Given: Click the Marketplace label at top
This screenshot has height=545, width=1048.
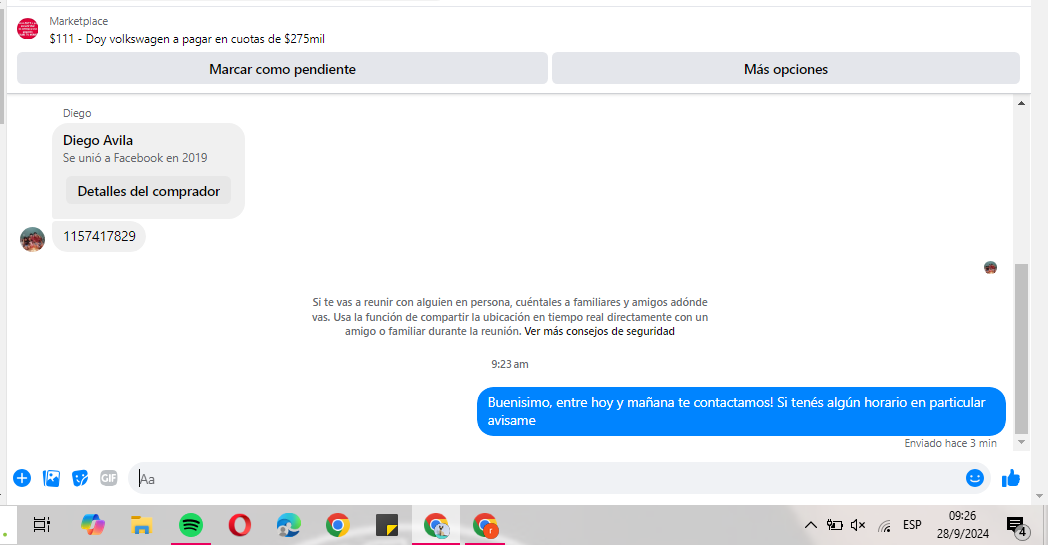Looking at the screenshot, I should coord(79,21).
